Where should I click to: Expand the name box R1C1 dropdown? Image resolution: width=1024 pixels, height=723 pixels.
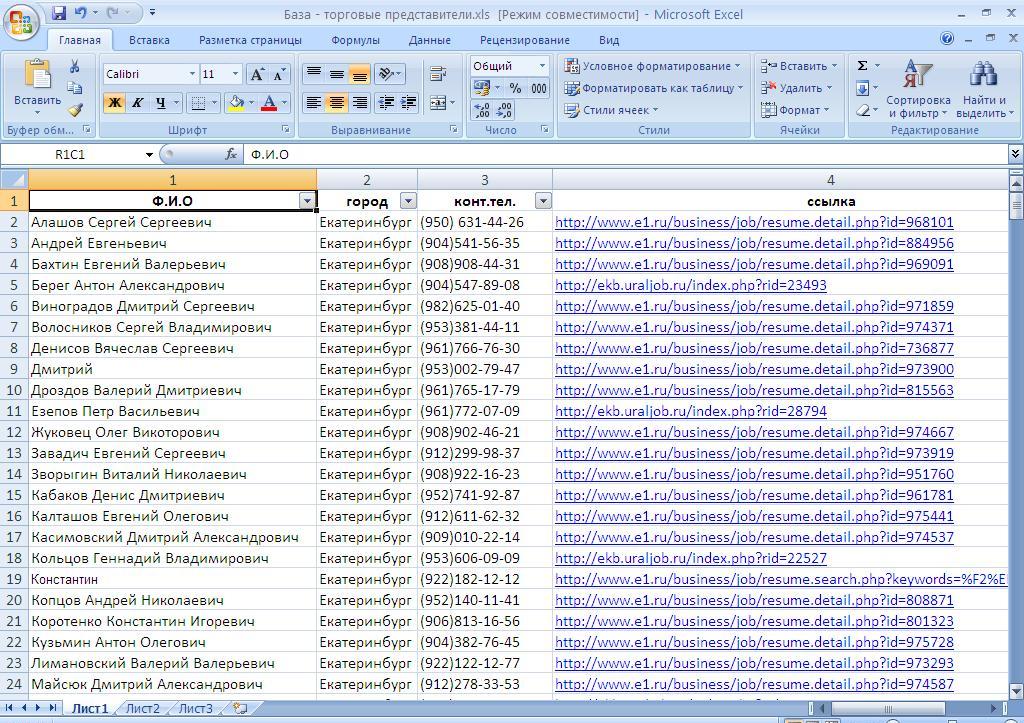pos(149,155)
